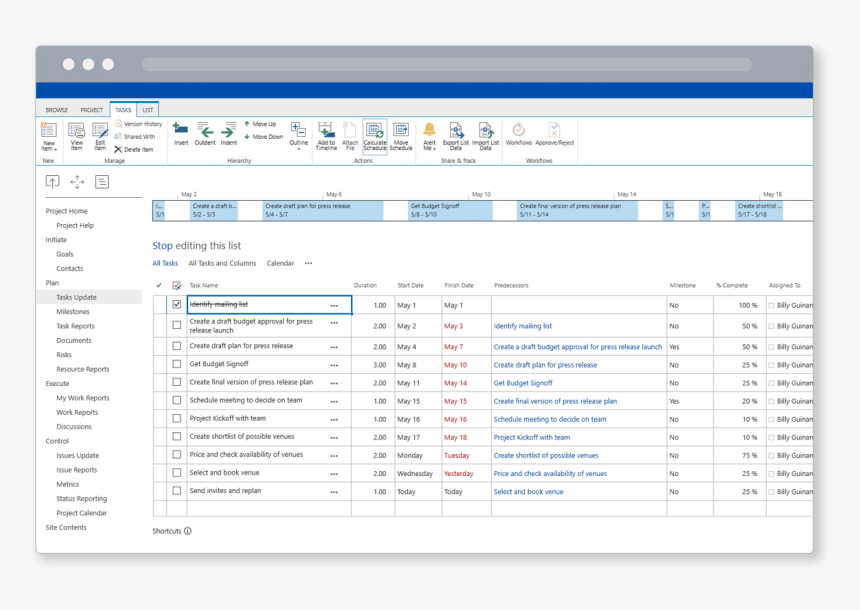Click the Attach File icon
The width and height of the screenshot is (860, 610).
[x=350, y=136]
